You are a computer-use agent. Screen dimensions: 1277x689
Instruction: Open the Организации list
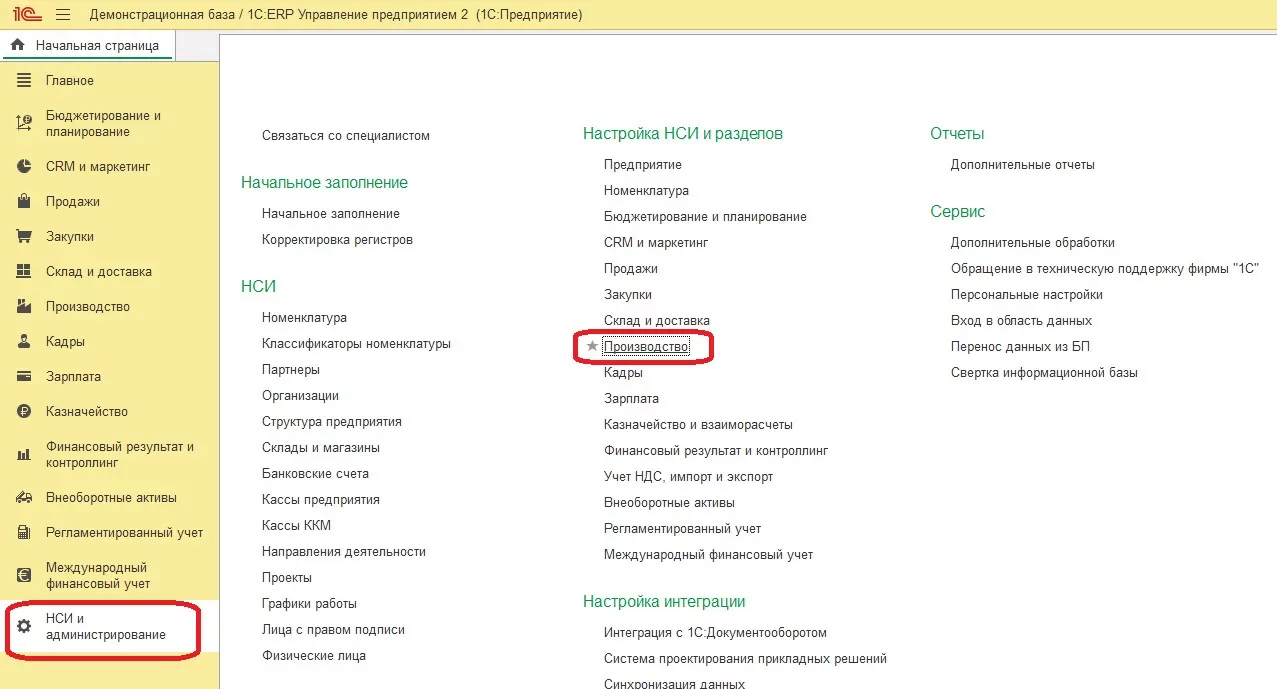pyautogui.click(x=300, y=395)
